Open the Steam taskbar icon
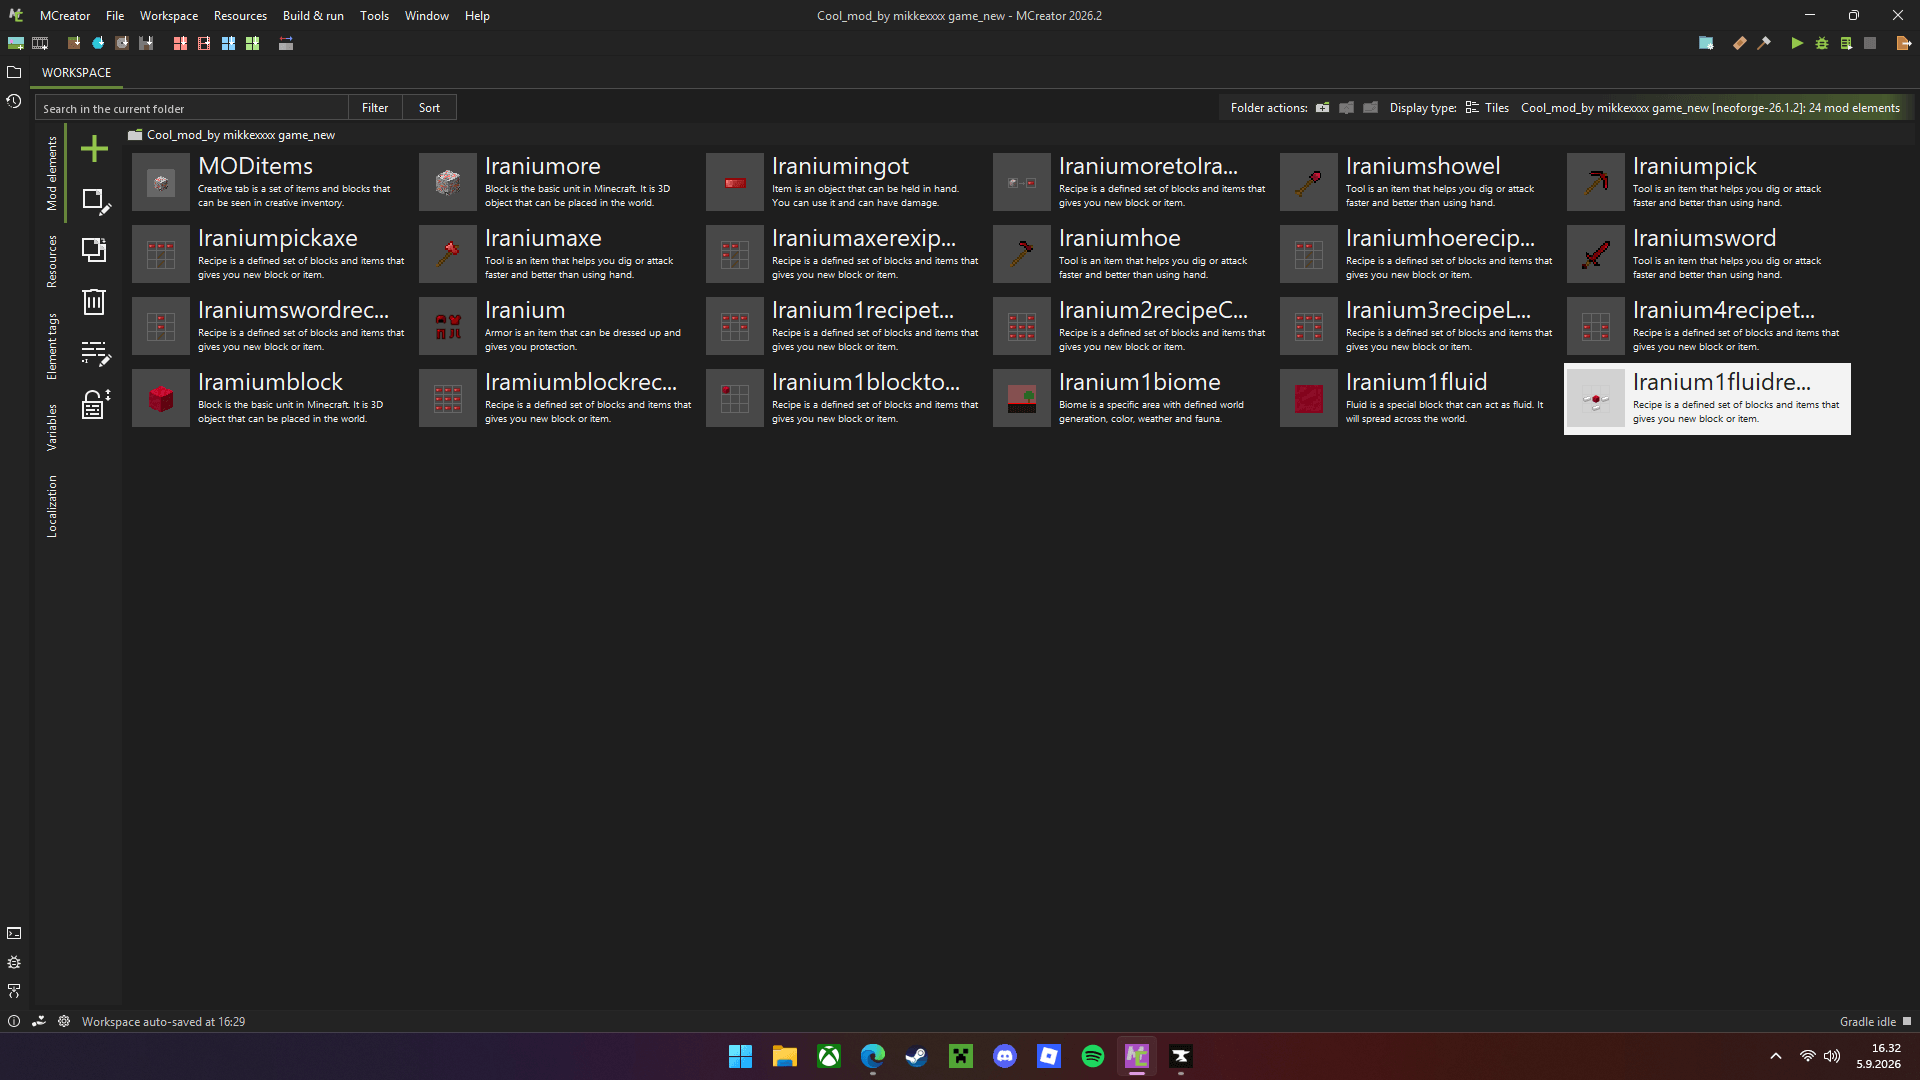Image resolution: width=1920 pixels, height=1080 pixels. [917, 1056]
